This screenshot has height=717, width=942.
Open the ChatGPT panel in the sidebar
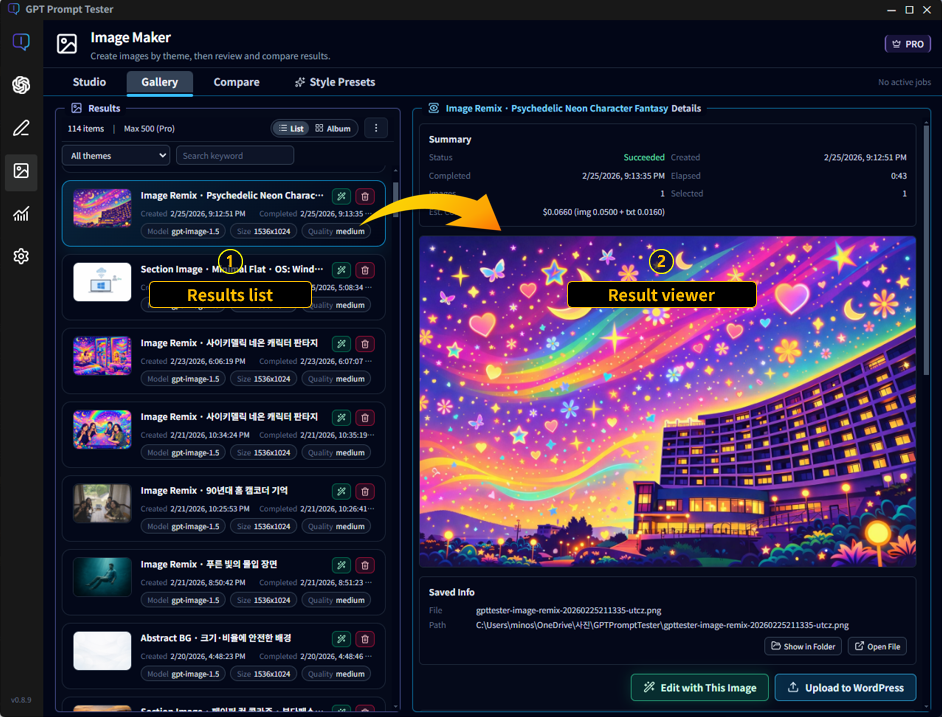[x=21, y=85]
